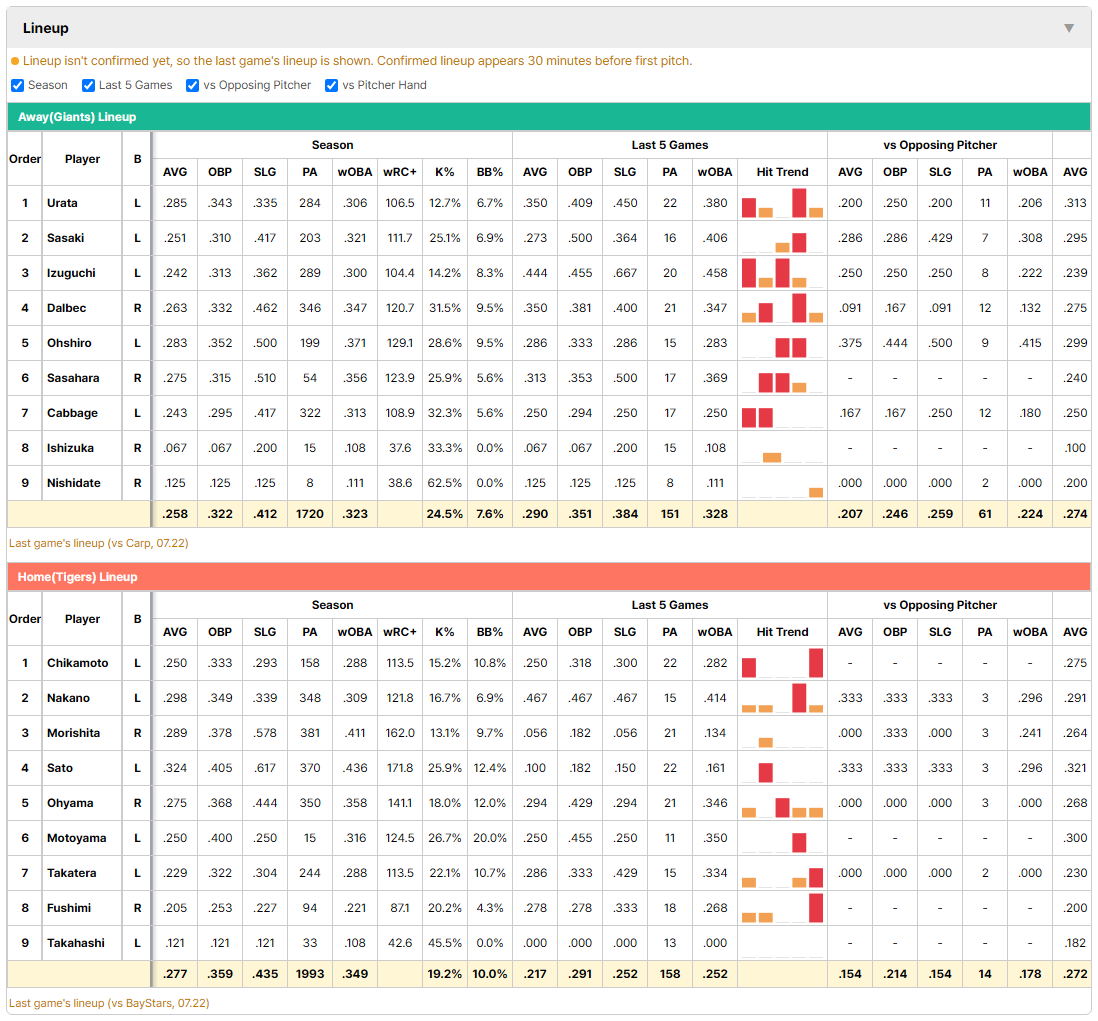Collapse the Lineup panel with the arrow
The width and height of the screenshot is (1098, 1021).
(x=1069, y=28)
